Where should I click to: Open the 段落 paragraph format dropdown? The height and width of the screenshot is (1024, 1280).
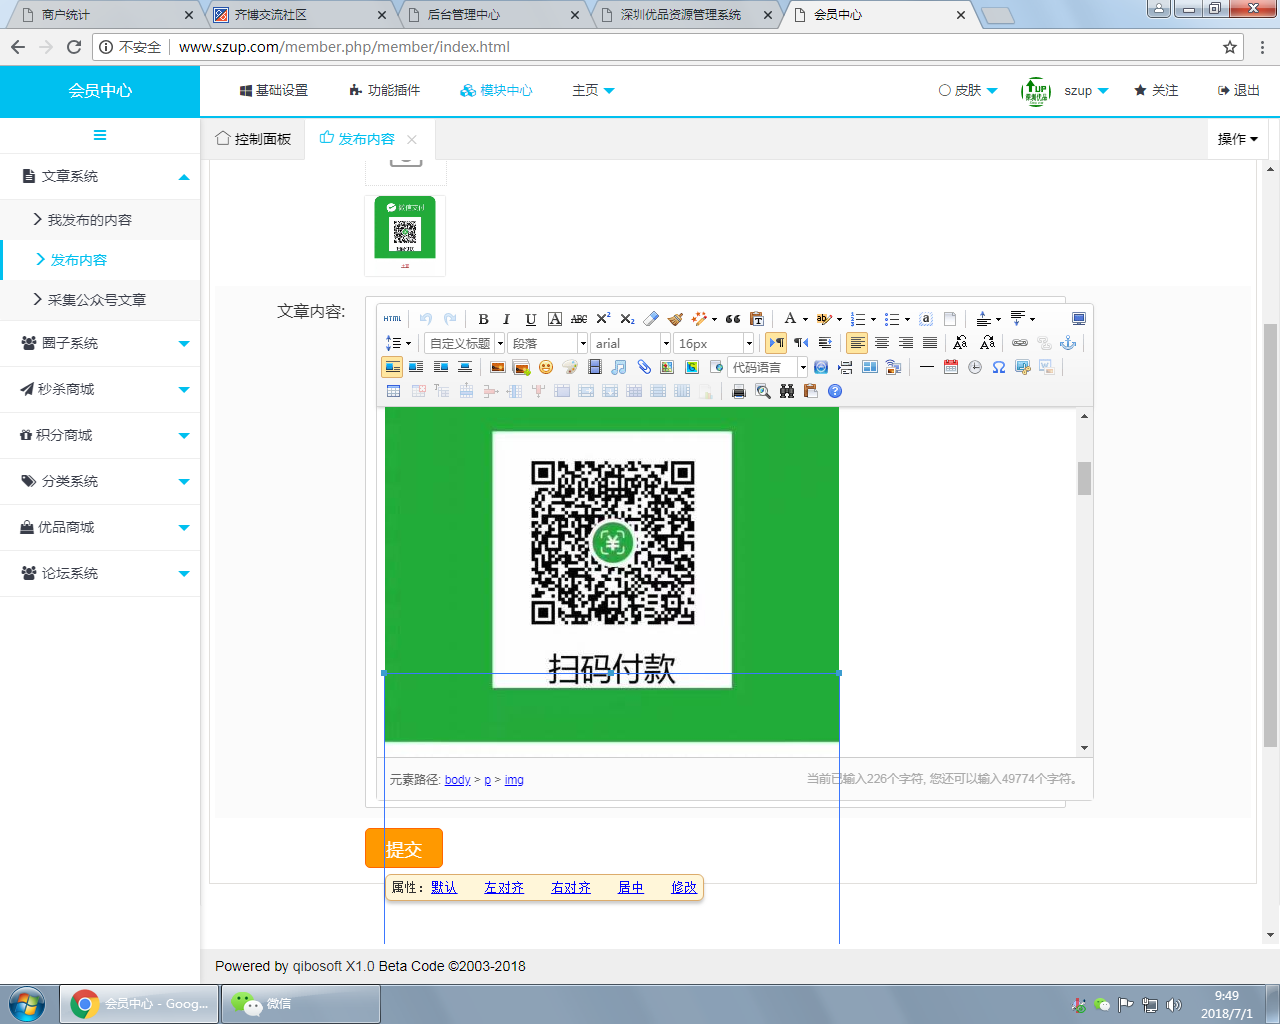pyautogui.click(x=548, y=343)
